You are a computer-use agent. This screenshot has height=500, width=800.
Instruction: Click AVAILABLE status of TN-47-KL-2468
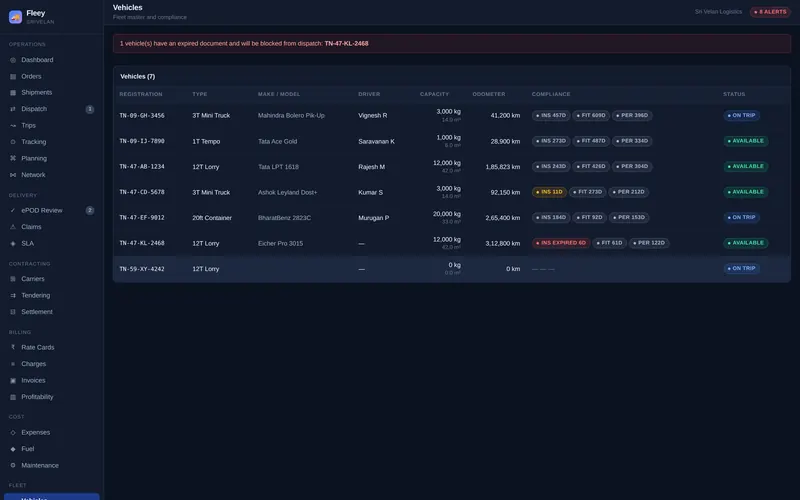[x=745, y=243]
